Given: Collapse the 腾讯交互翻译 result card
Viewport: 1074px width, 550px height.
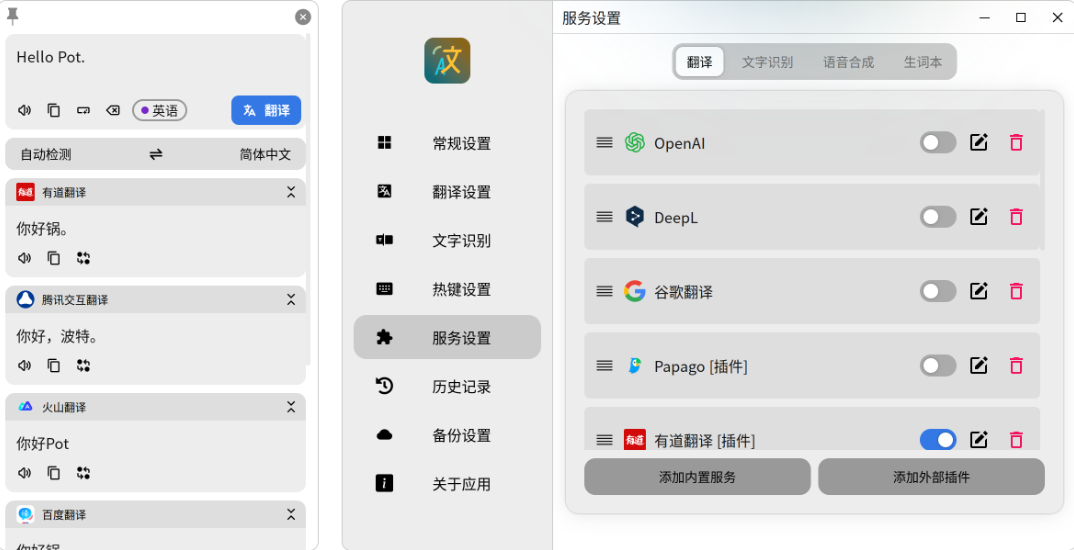Looking at the screenshot, I should point(291,299).
